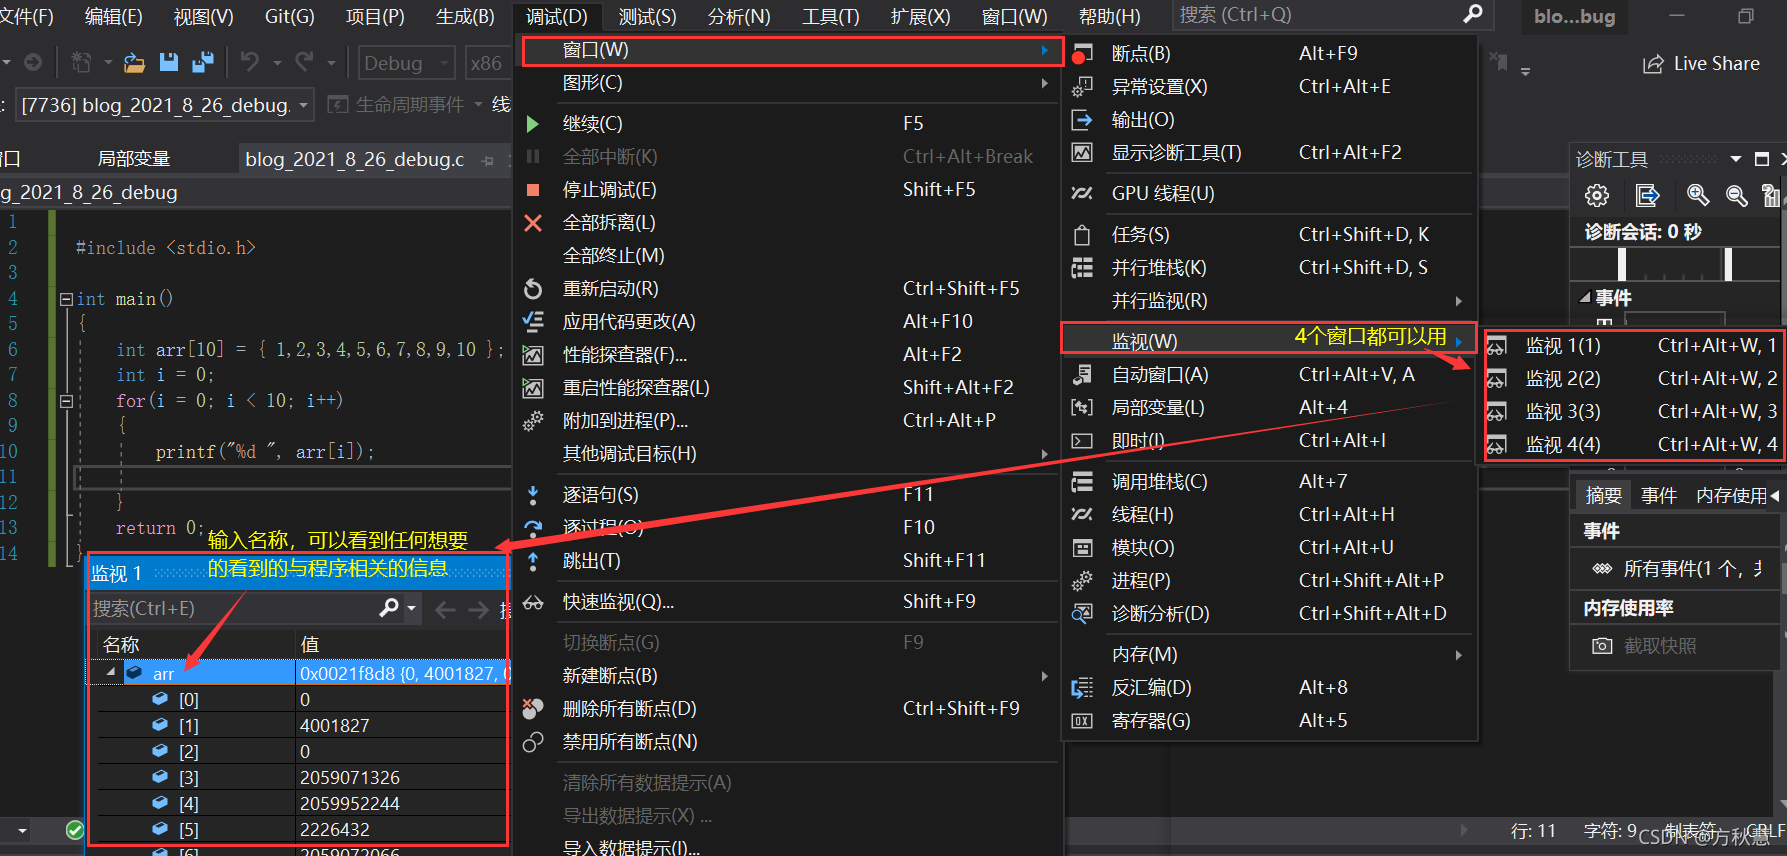Click the Disassembly icon

1081,688
